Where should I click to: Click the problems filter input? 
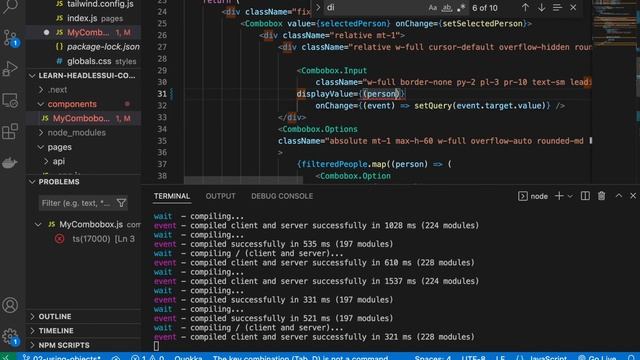click(77, 203)
